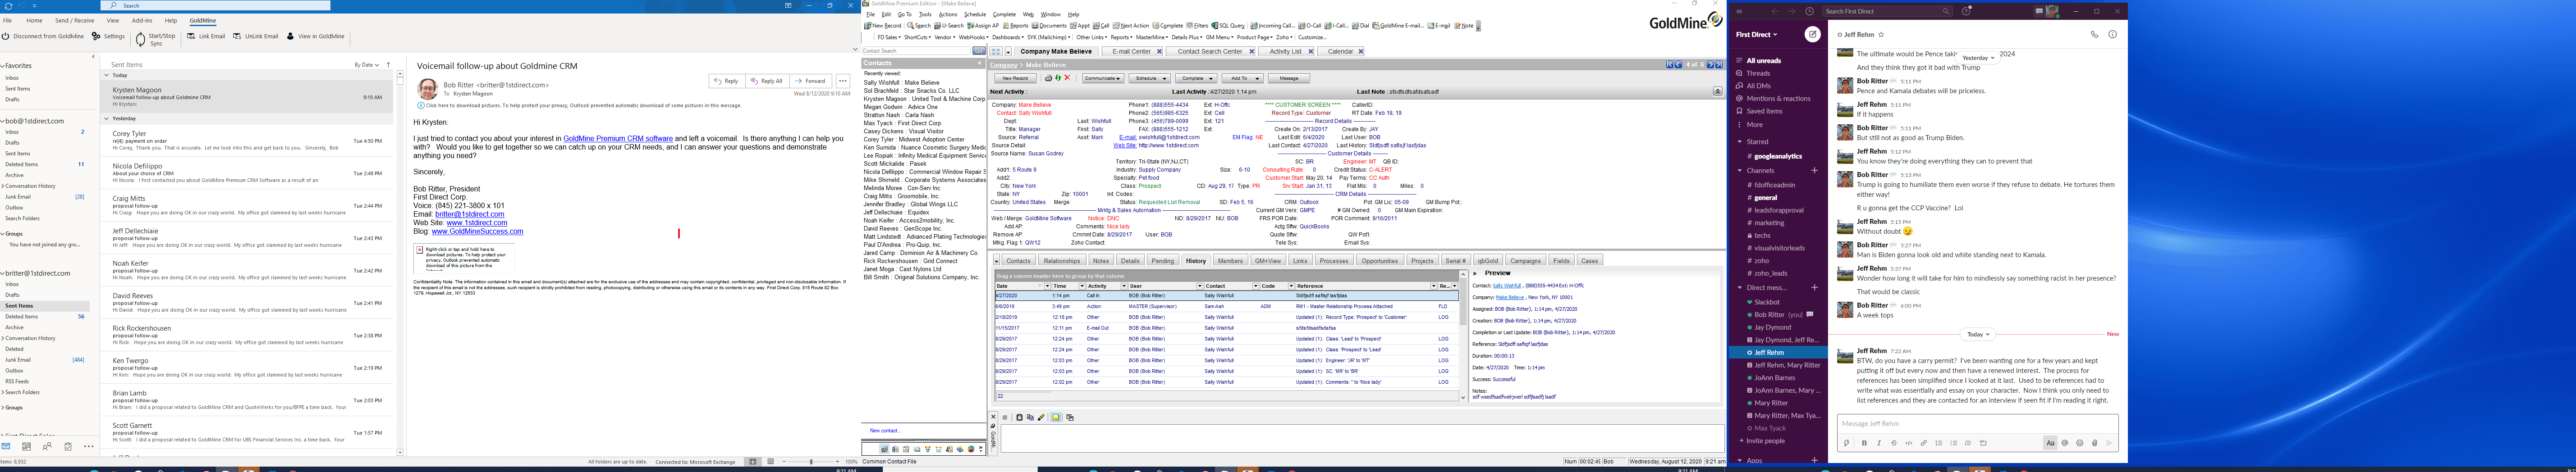Switch to the History tab in GoldMine

[x=1195, y=261]
